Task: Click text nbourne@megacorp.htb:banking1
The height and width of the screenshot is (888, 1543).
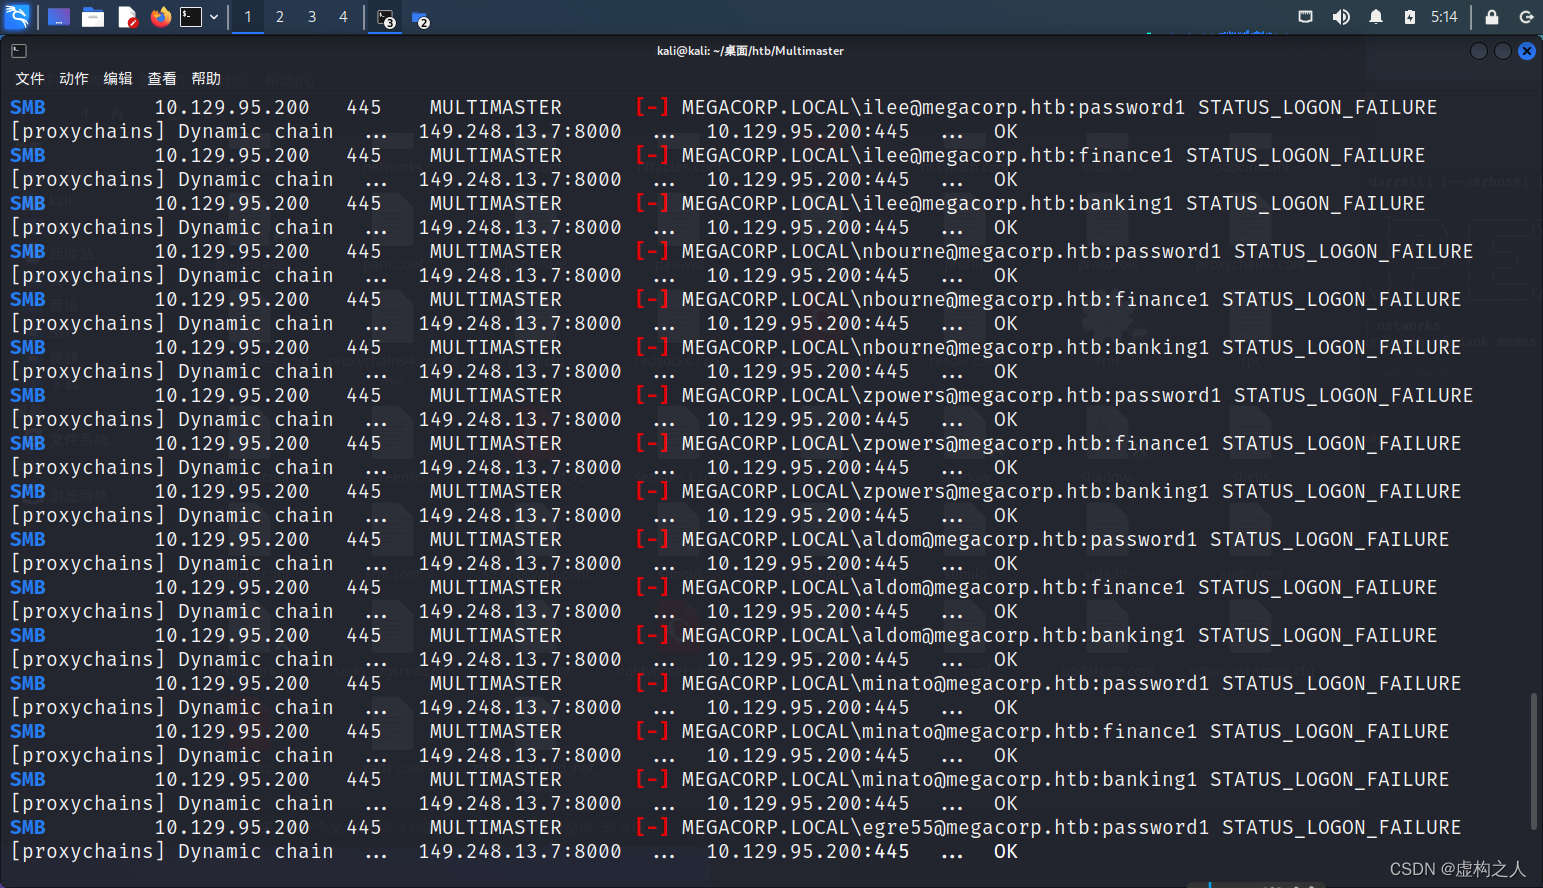Action: point(1036,347)
